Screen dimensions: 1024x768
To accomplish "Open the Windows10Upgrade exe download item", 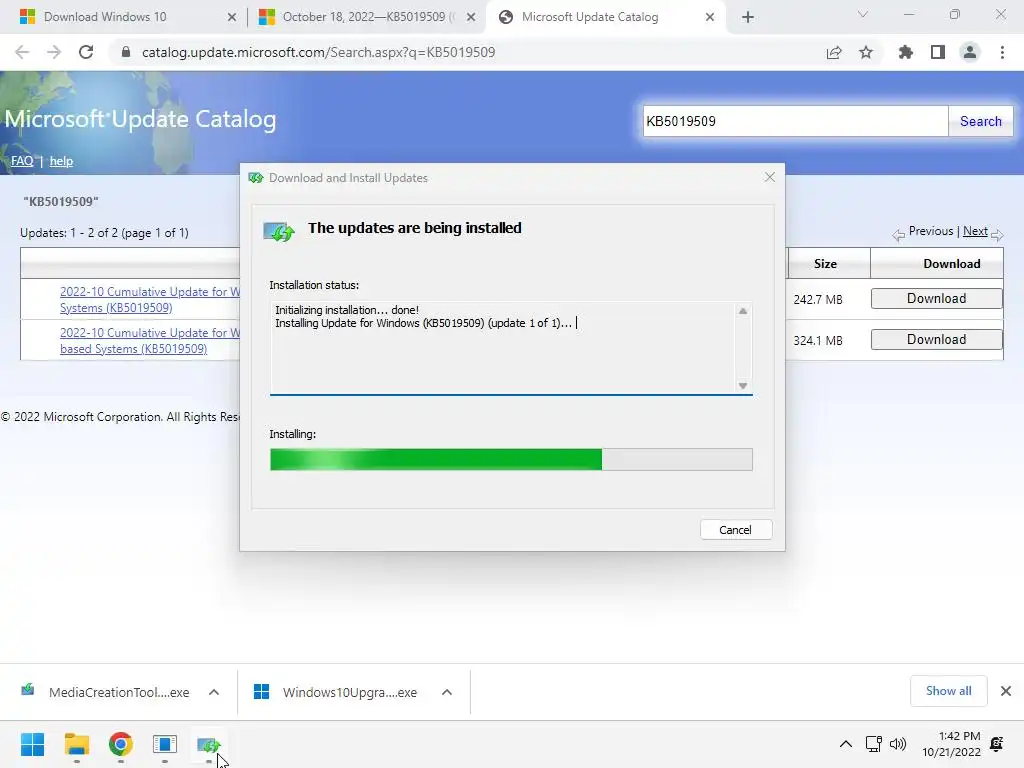I will (338, 692).
